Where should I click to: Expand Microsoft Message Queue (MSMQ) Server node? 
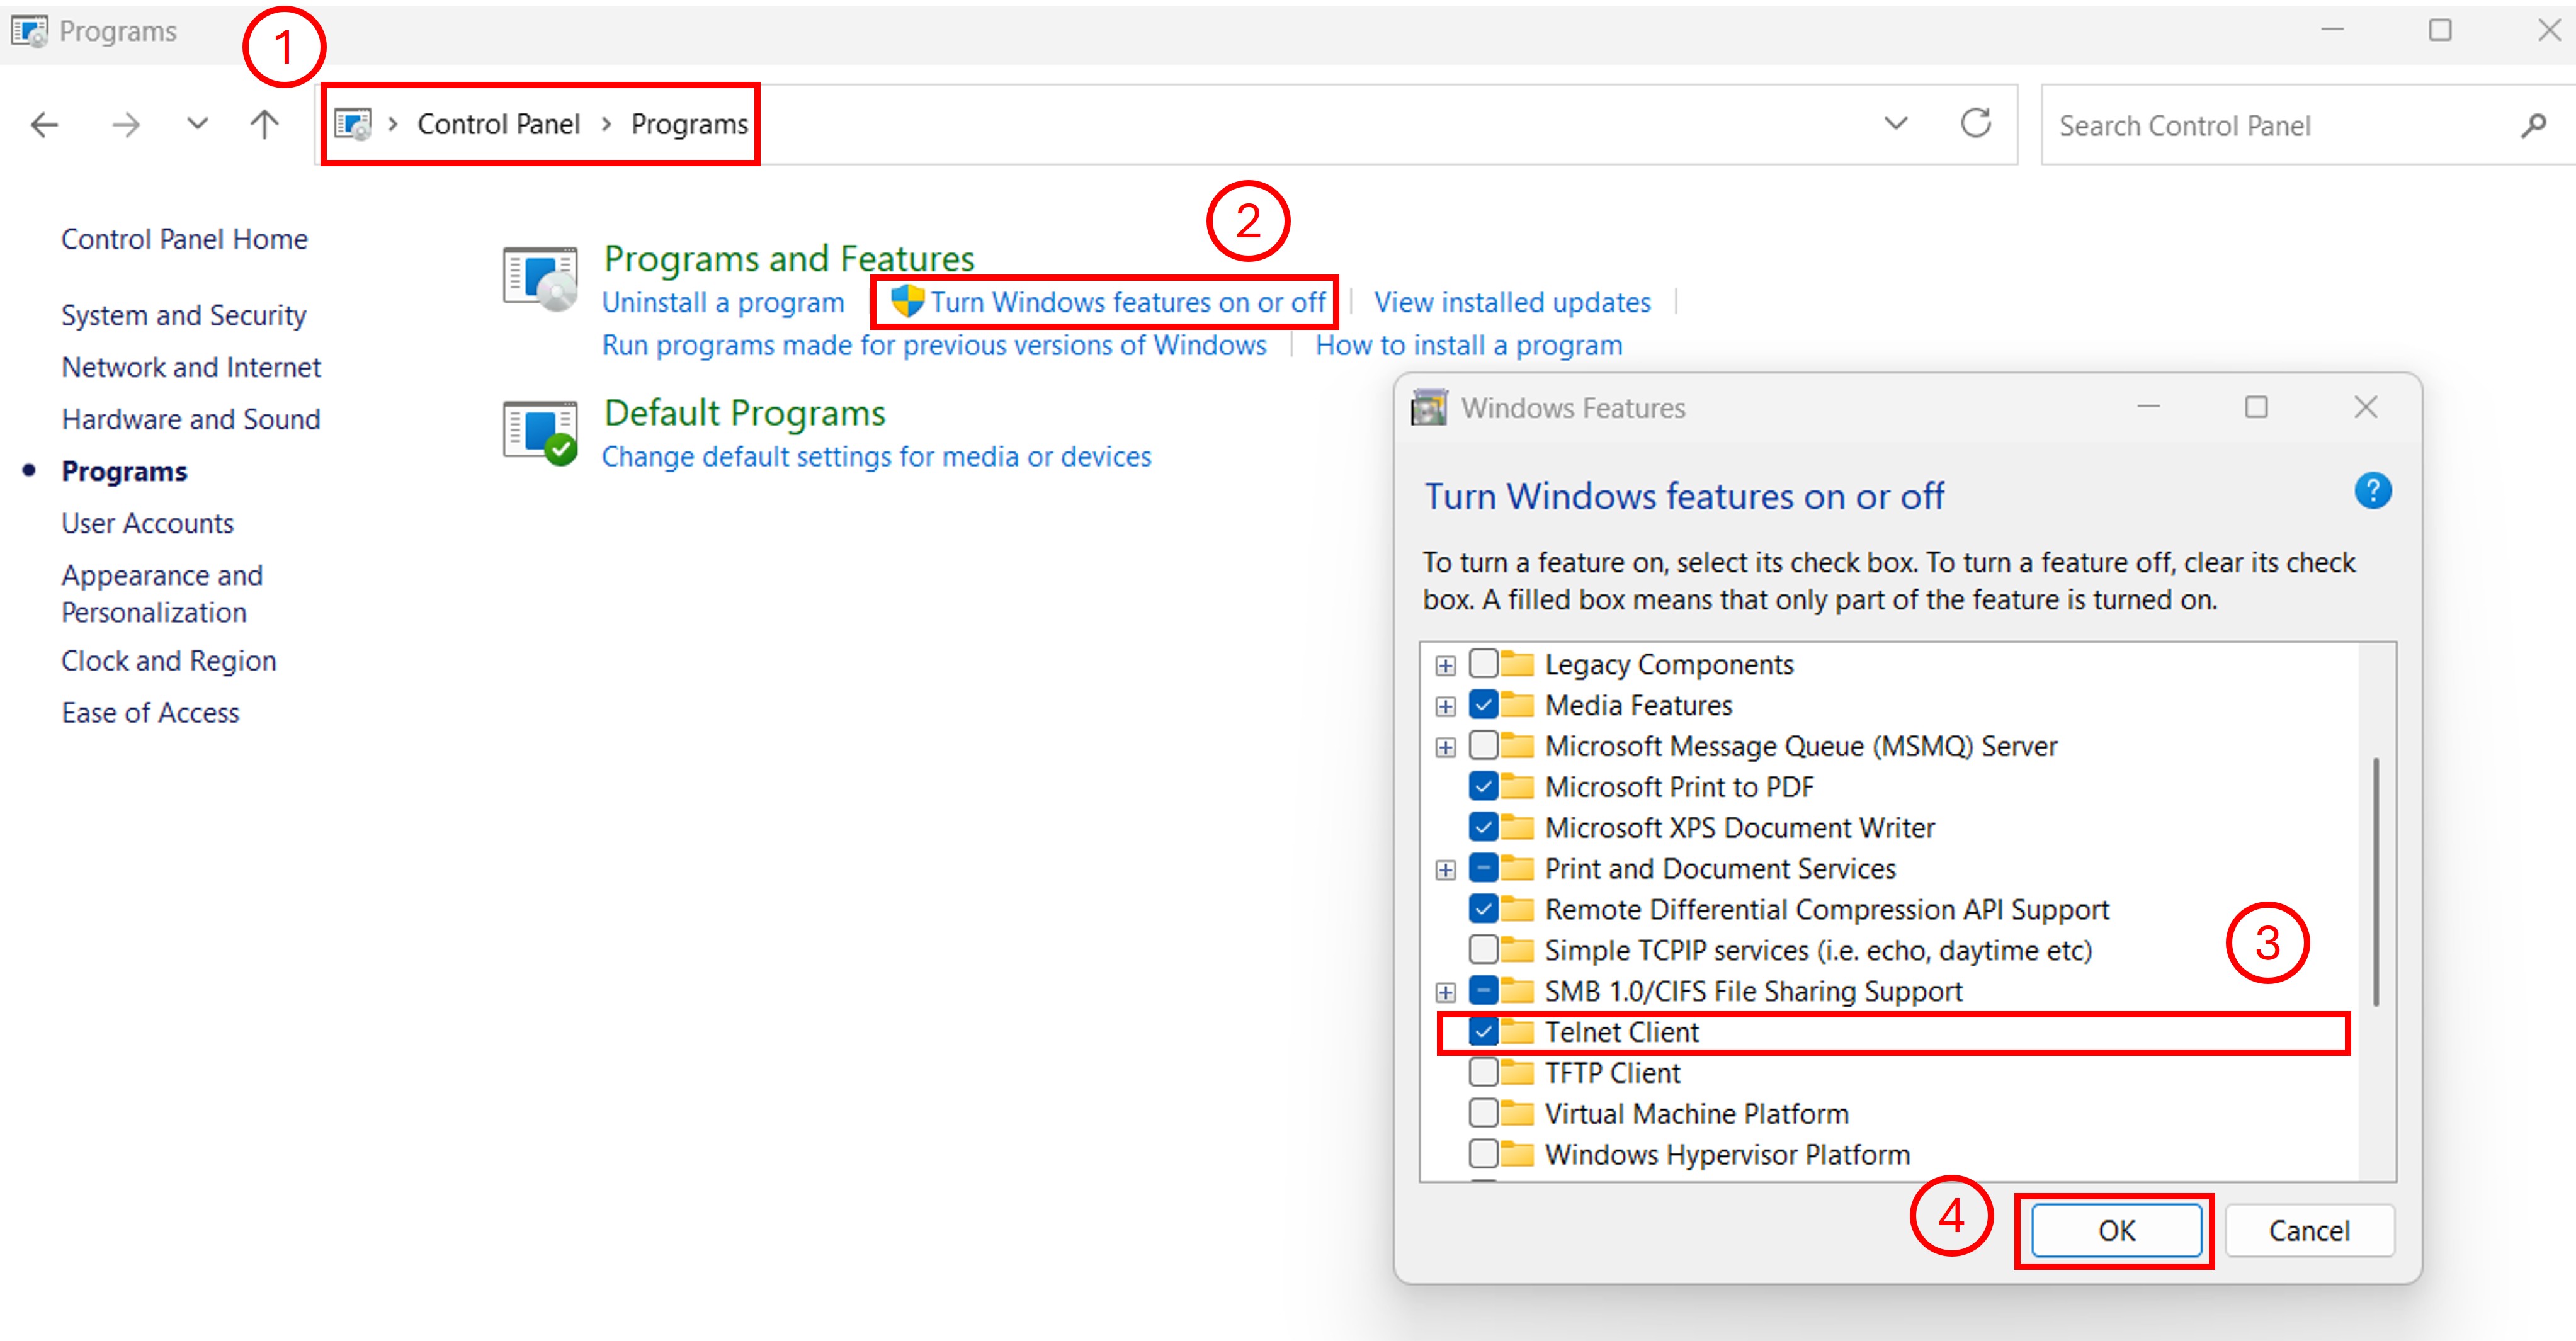pos(1445,748)
